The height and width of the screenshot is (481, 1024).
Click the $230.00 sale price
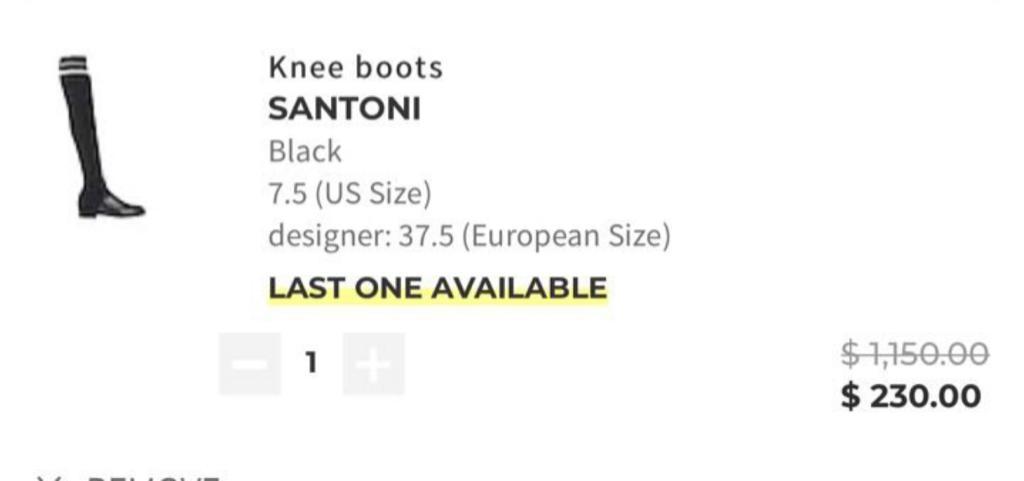[x=911, y=397]
